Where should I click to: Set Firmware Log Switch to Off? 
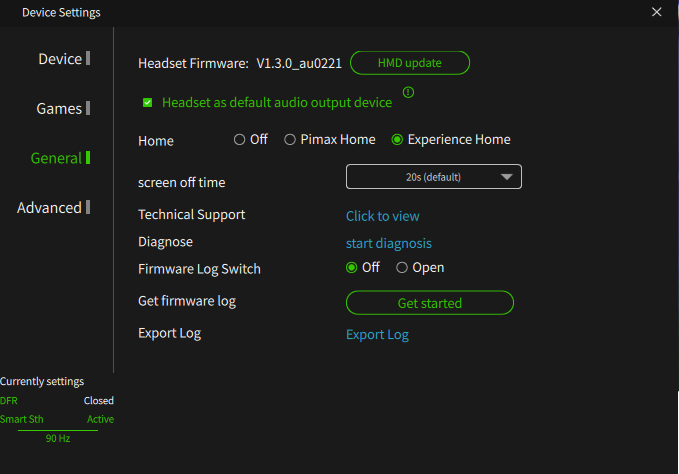pyautogui.click(x=352, y=268)
